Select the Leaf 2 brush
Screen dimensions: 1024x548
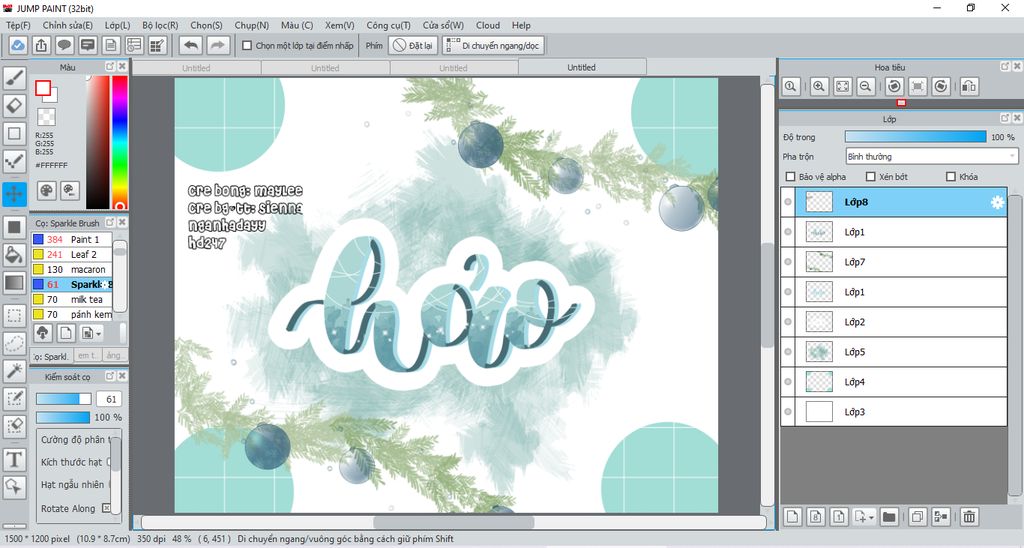click(x=72, y=254)
